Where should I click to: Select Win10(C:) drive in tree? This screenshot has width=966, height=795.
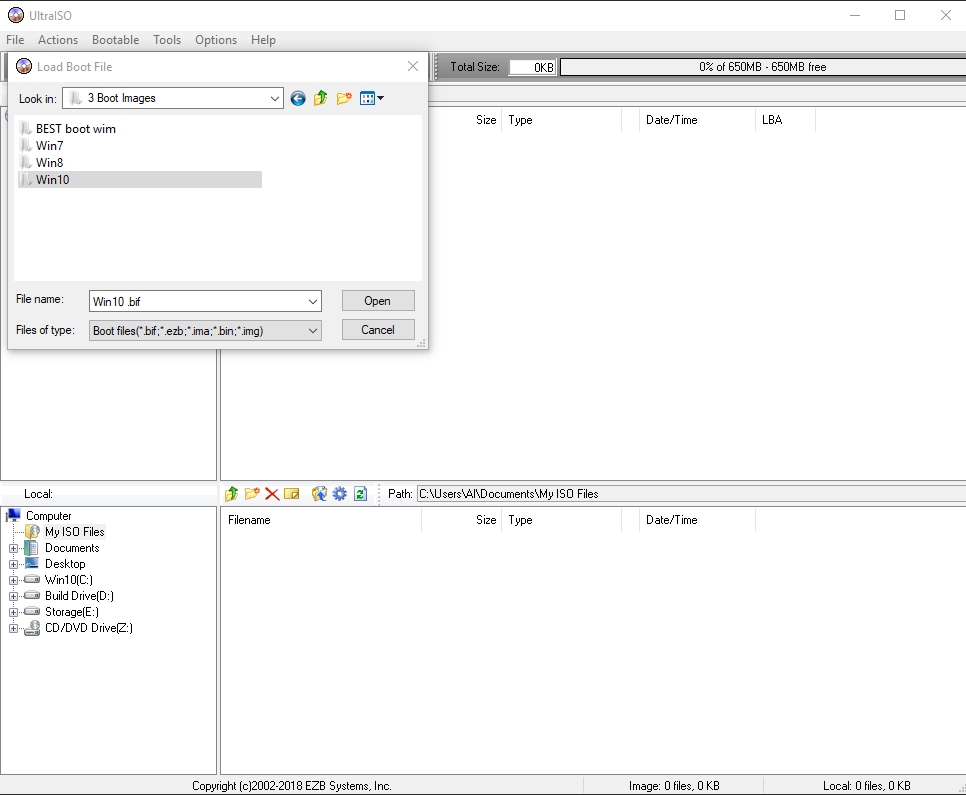tap(69, 580)
